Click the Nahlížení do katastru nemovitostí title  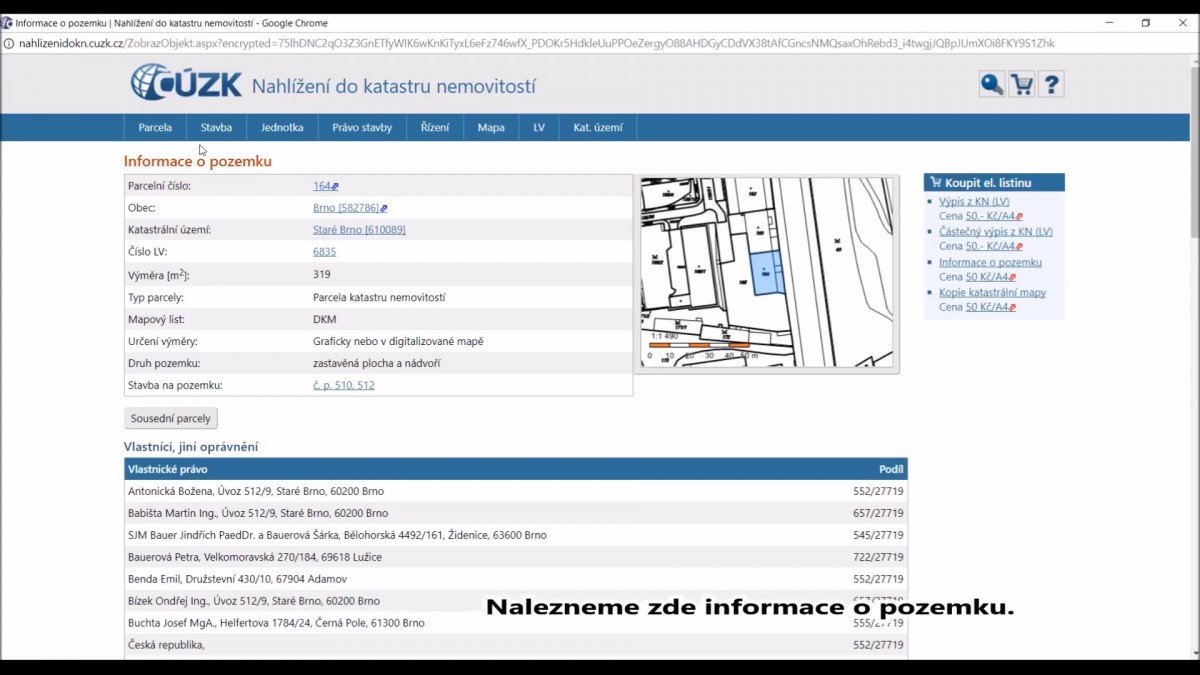coord(393,86)
